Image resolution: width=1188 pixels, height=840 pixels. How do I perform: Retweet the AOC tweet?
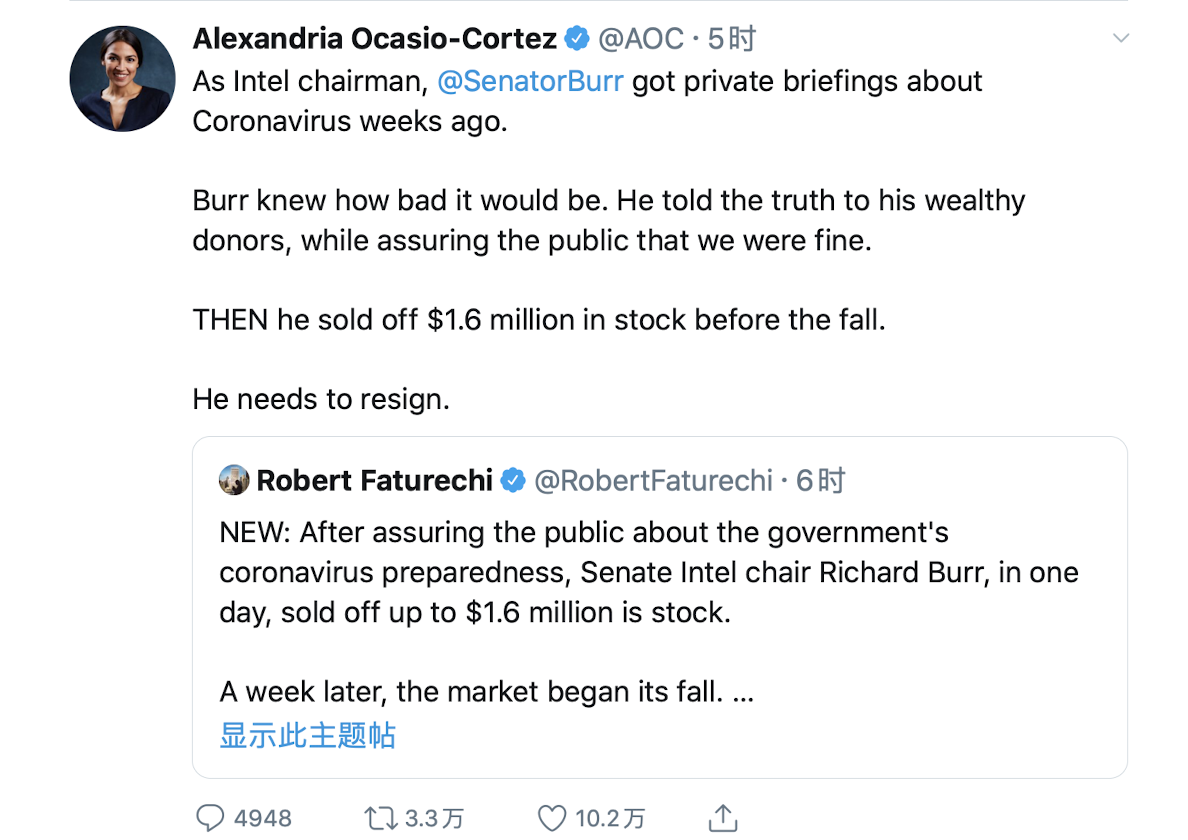380,818
